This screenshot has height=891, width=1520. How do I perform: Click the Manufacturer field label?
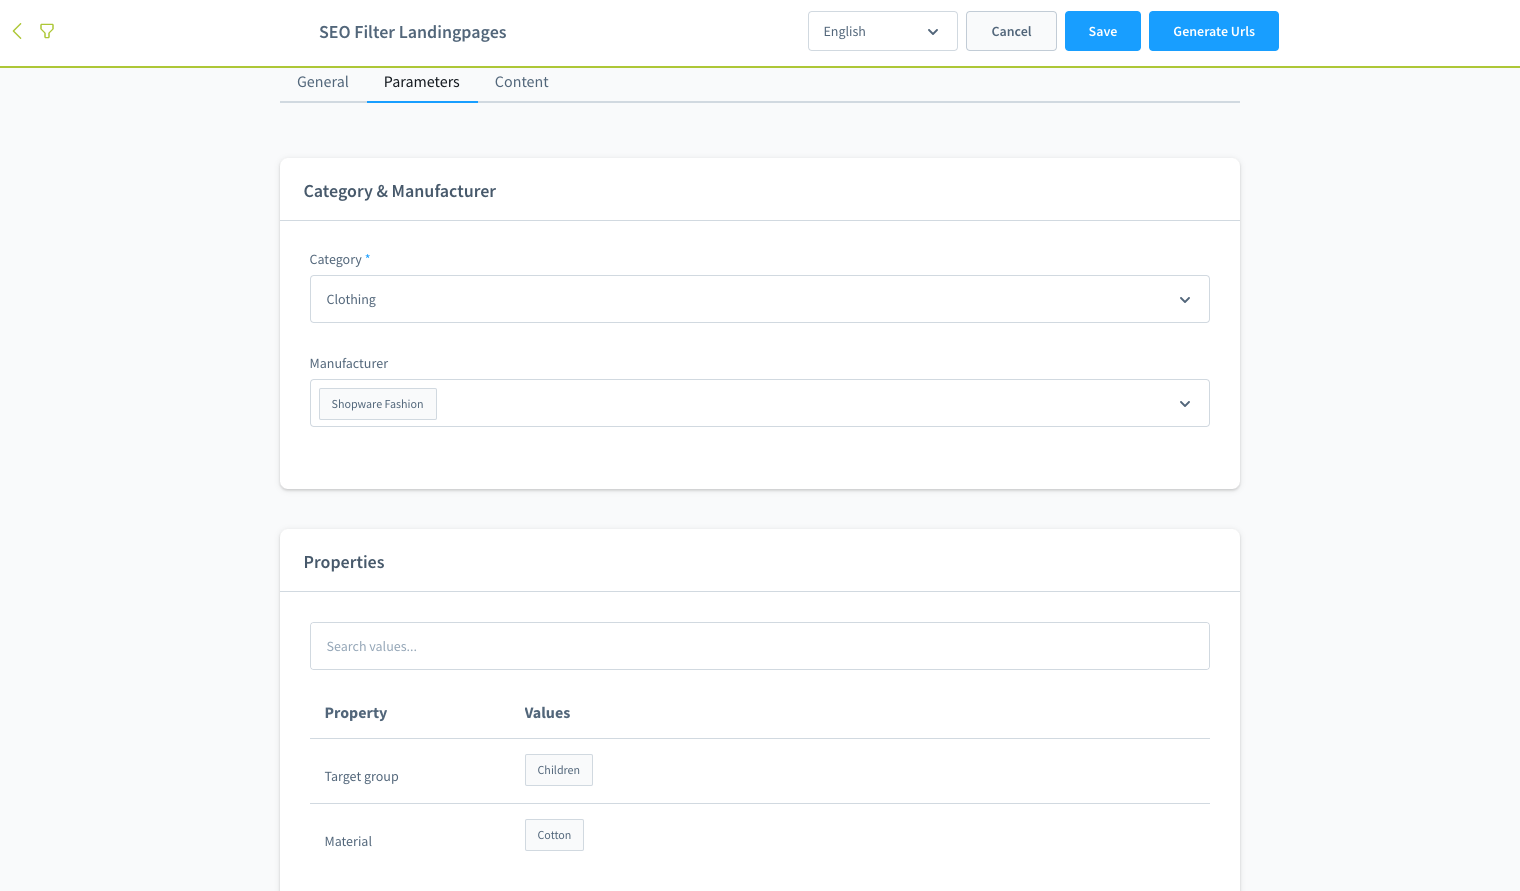click(349, 363)
